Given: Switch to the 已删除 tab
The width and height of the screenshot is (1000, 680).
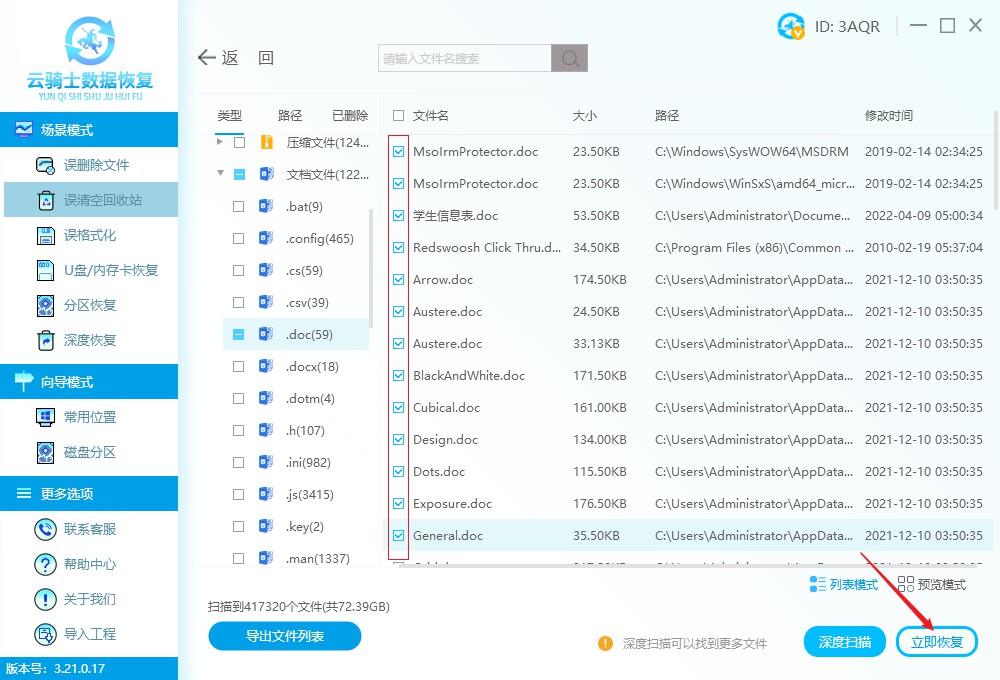Looking at the screenshot, I should [350, 115].
